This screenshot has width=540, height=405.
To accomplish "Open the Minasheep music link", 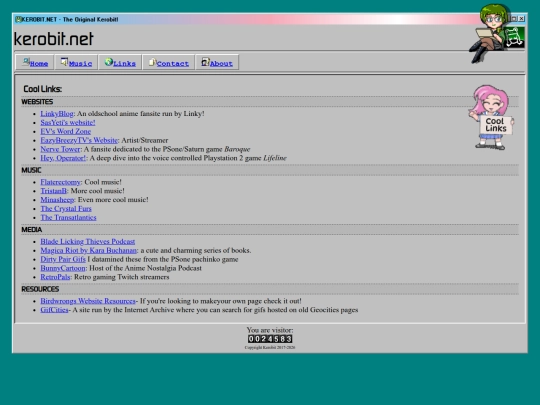I will 57,200.
